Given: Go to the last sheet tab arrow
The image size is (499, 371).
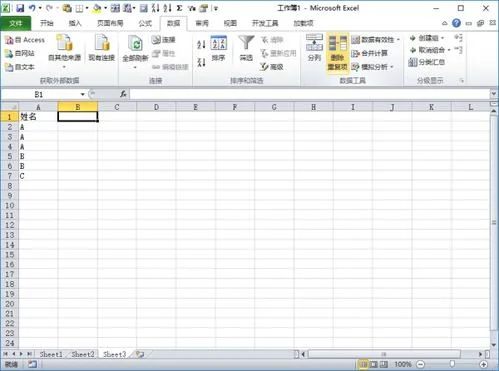Looking at the screenshot, I should [x=29, y=354].
